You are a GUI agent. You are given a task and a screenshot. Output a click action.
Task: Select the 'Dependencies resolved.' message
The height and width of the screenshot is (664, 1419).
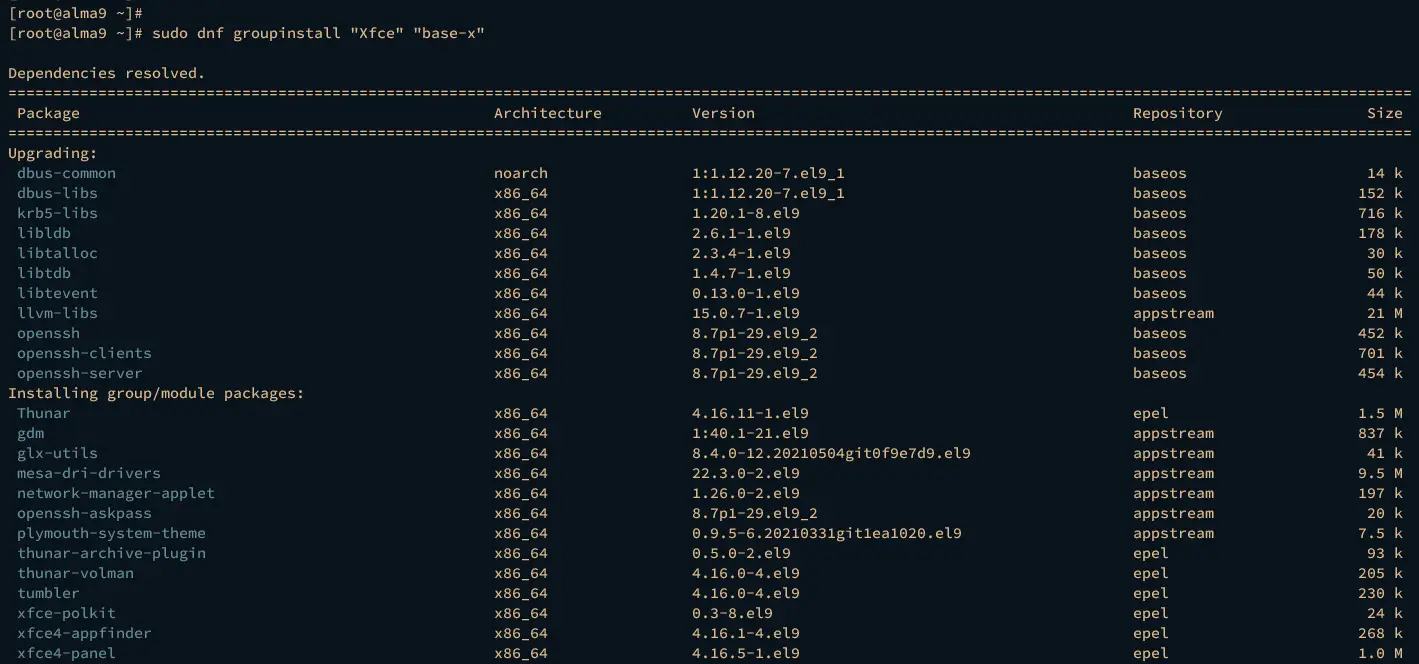106,73
